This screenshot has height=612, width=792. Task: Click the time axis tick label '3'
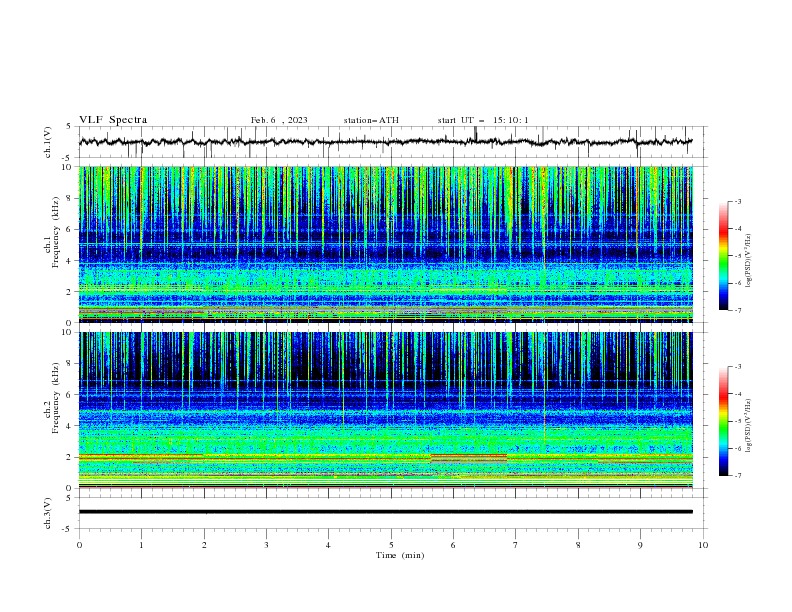[266, 545]
